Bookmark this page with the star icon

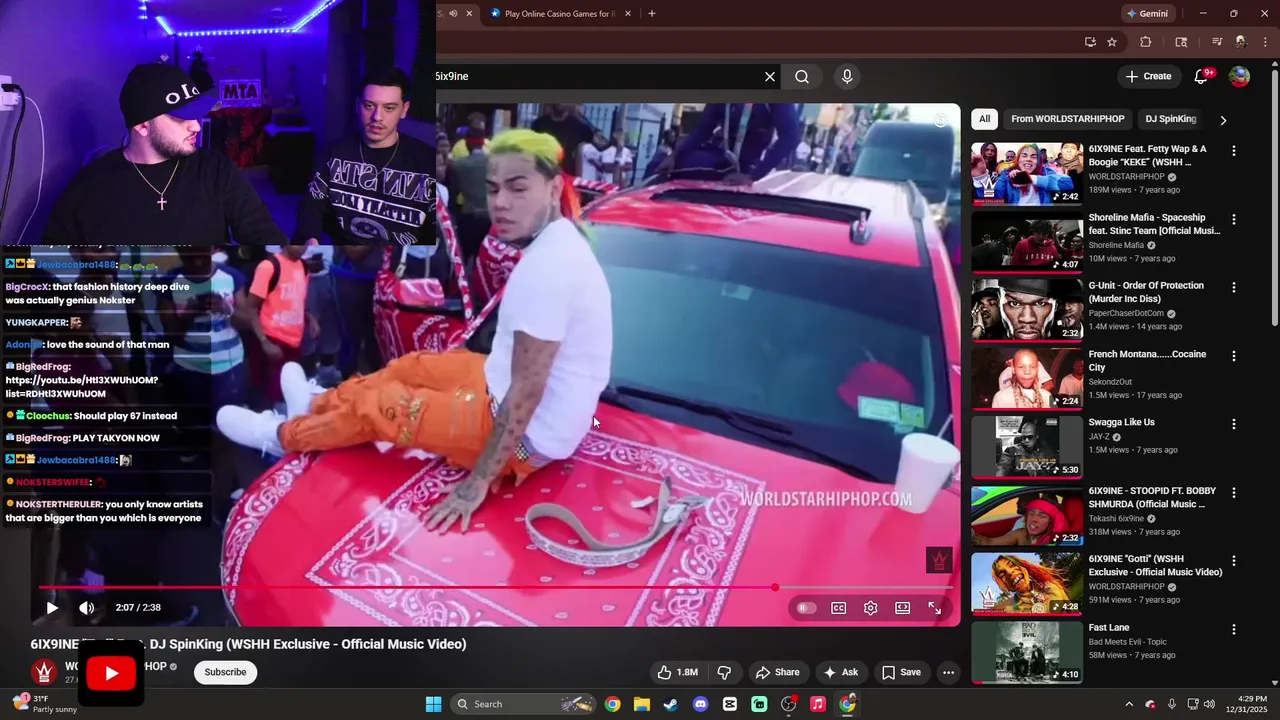(1112, 42)
